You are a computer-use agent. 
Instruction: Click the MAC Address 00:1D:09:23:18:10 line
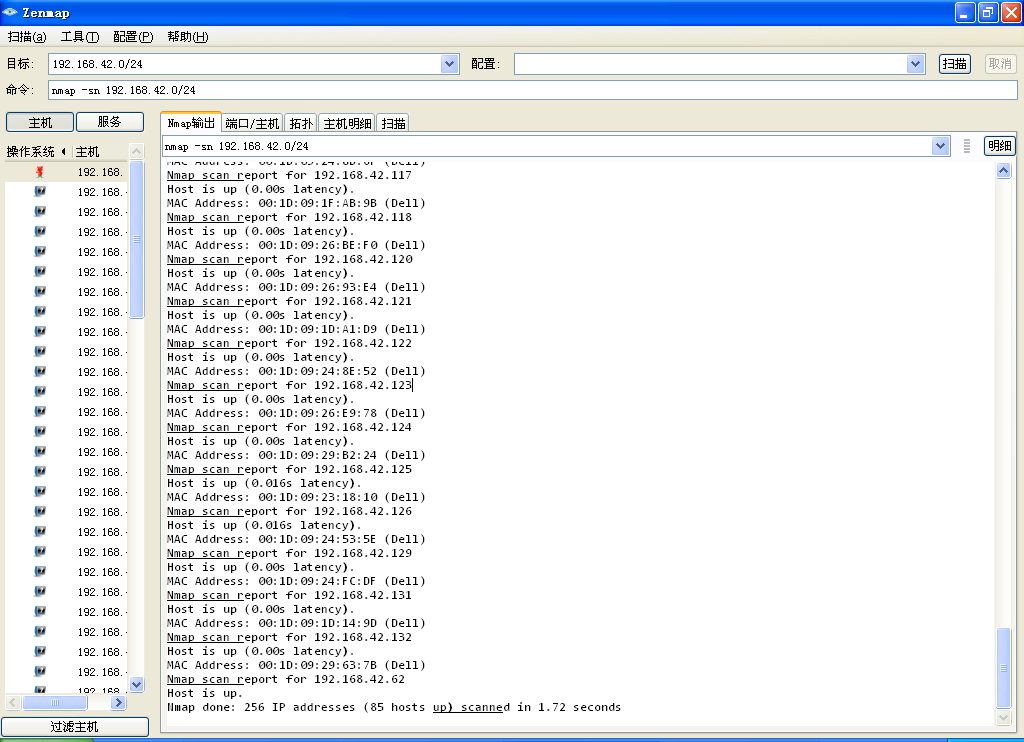pyautogui.click(x=296, y=497)
